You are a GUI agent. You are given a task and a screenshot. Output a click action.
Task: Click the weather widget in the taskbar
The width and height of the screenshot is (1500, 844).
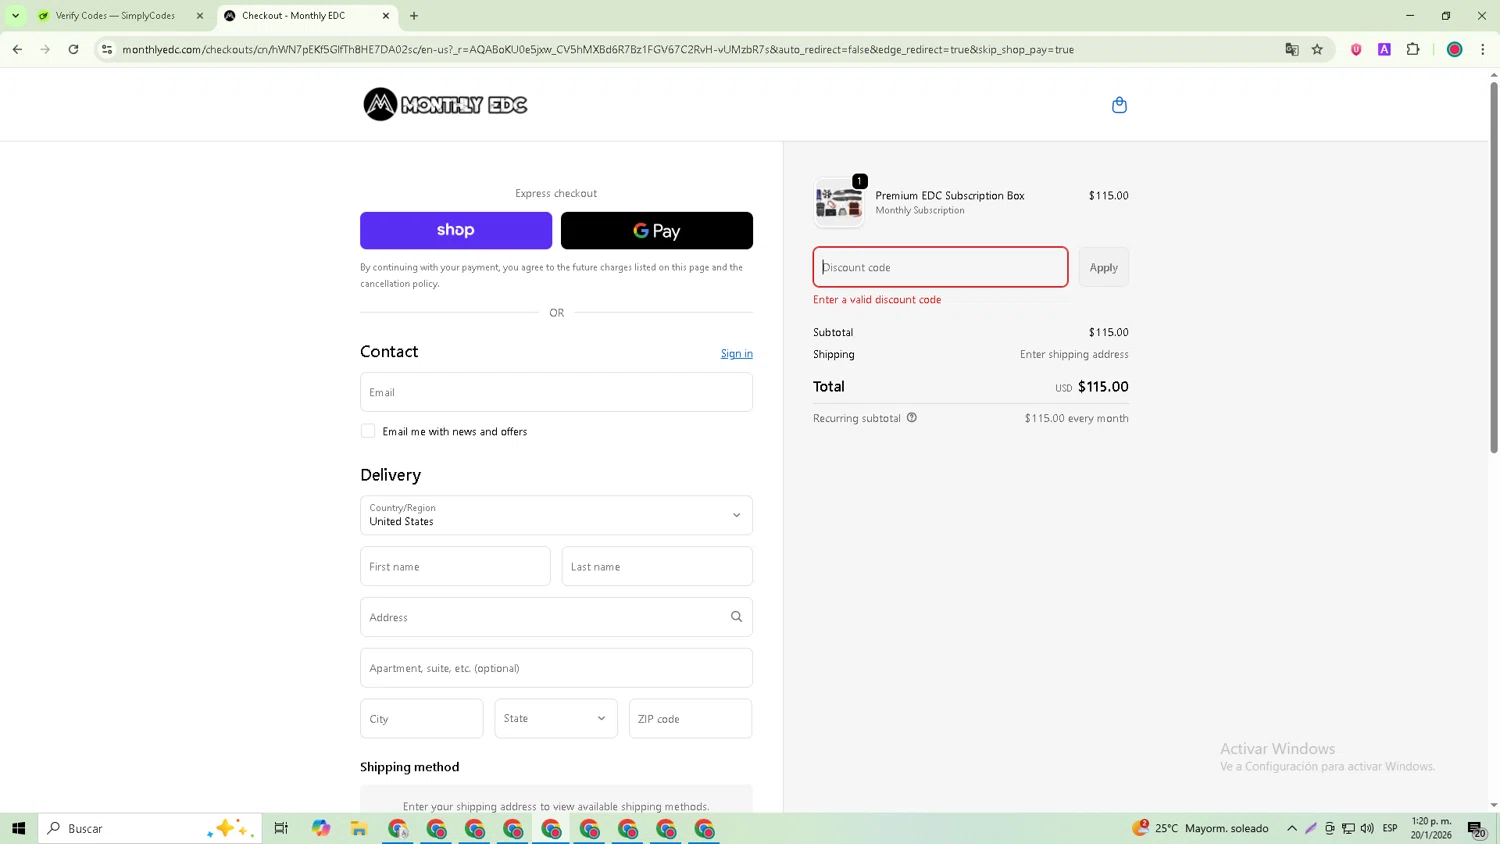click(1200, 828)
